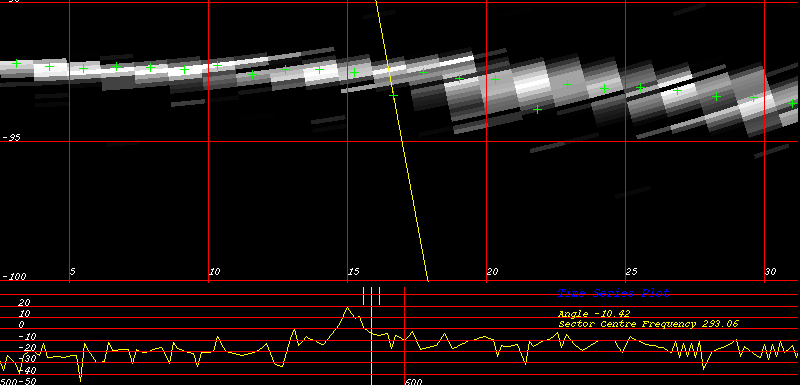Click the blue Time Series Plot title
The height and width of the screenshot is (385, 800).
(x=613, y=293)
